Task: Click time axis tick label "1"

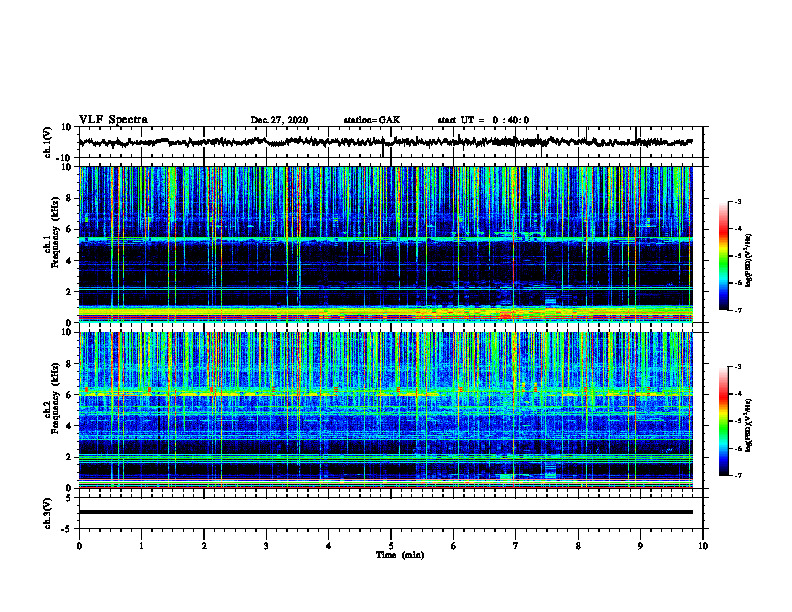Action: click(x=141, y=546)
